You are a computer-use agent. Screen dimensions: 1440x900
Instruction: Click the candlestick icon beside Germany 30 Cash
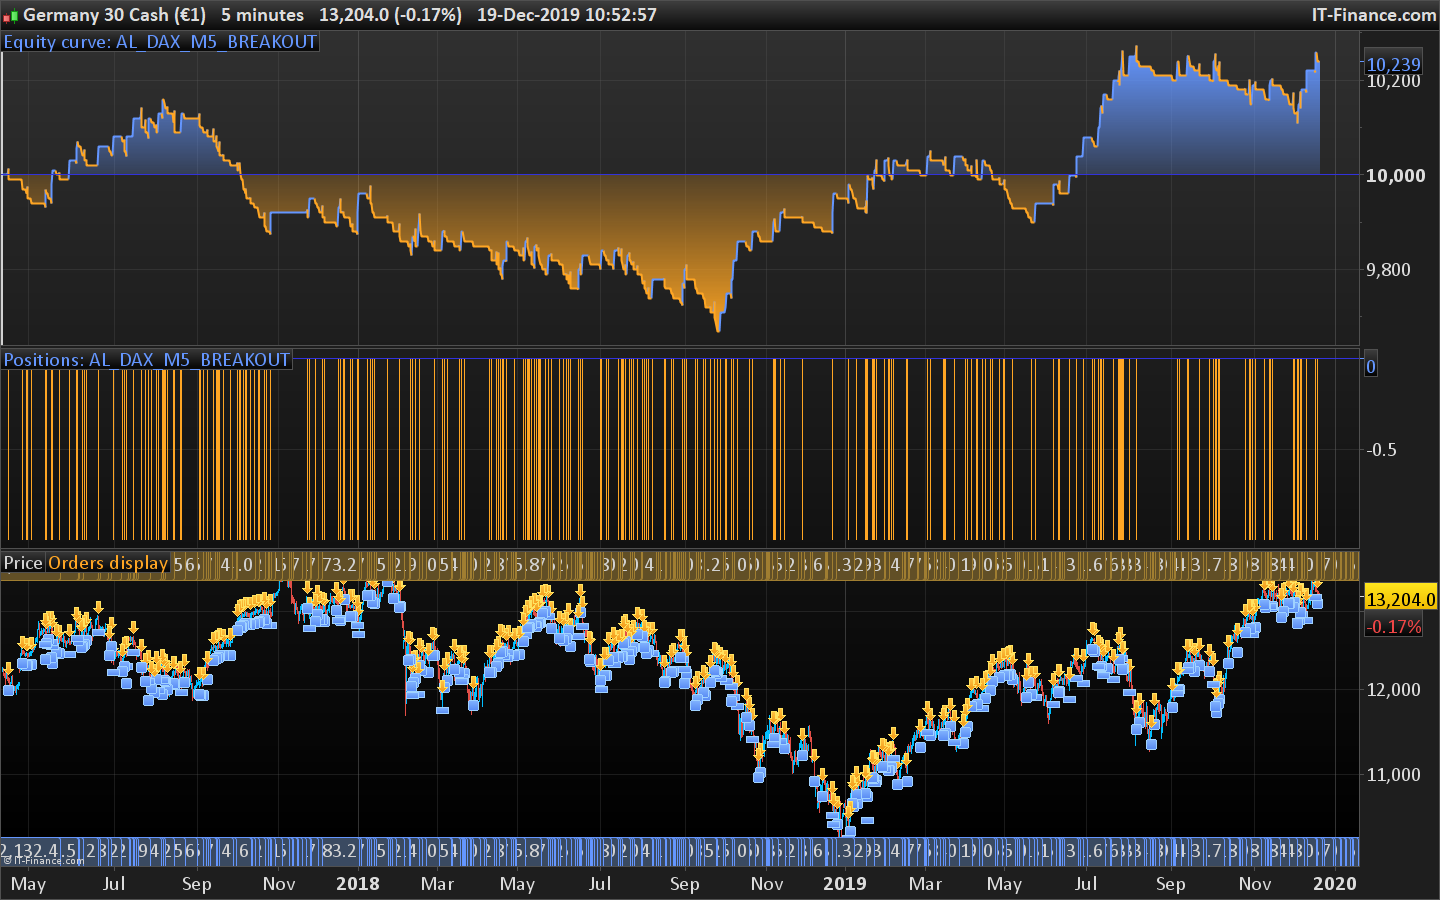pos(11,15)
